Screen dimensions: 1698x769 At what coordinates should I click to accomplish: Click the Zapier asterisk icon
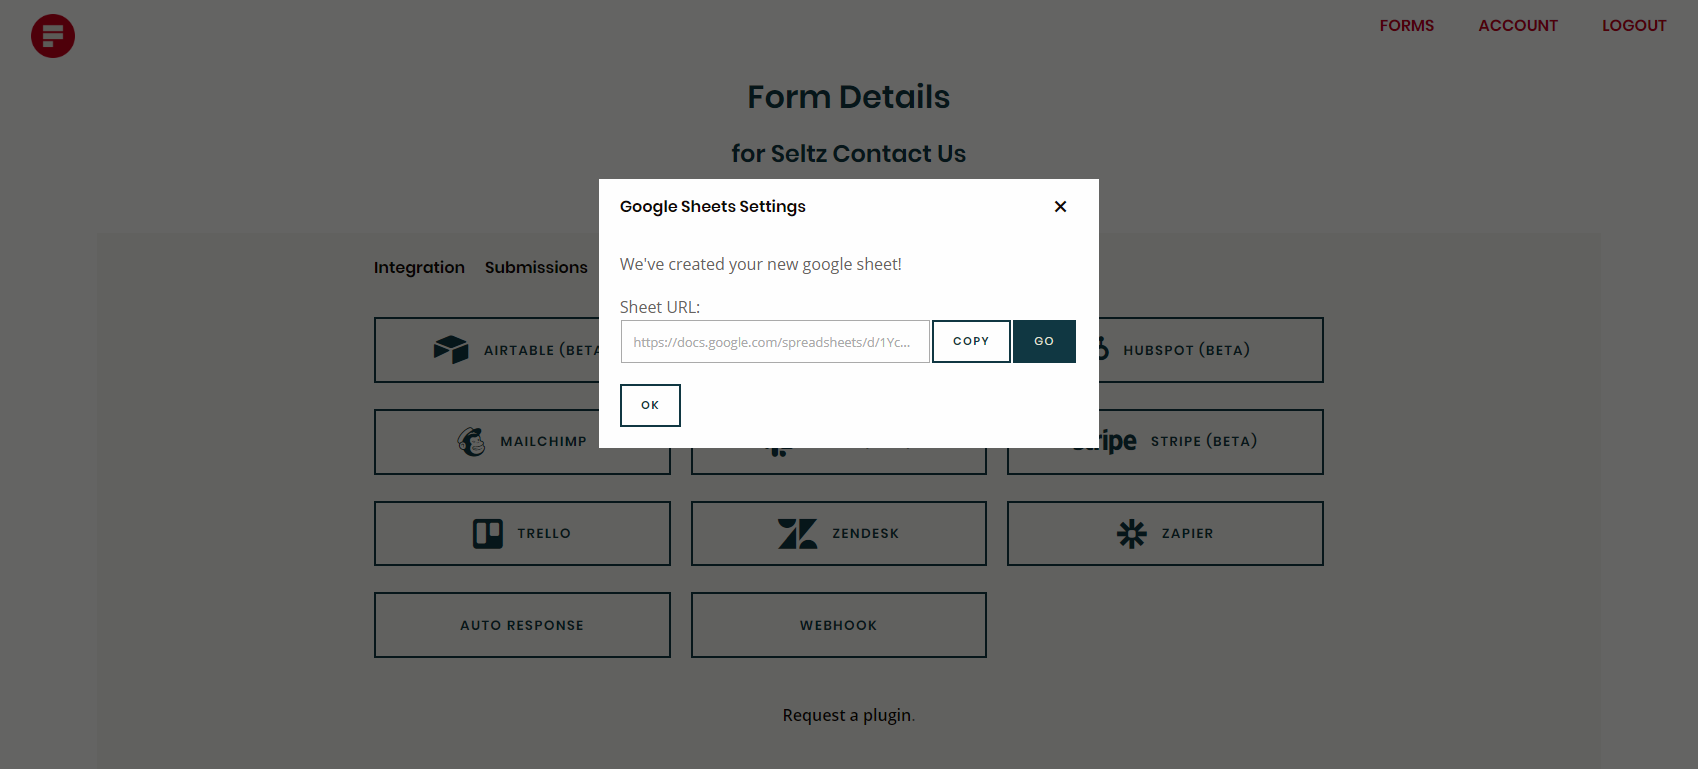click(1132, 533)
